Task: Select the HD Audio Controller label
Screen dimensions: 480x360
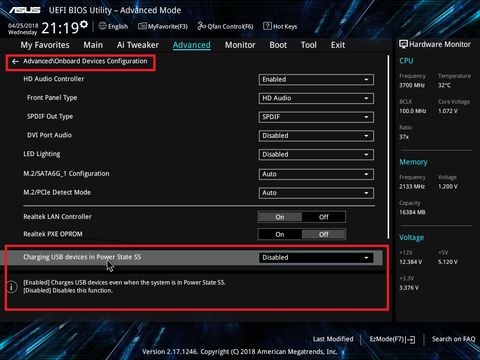Action: [54, 79]
